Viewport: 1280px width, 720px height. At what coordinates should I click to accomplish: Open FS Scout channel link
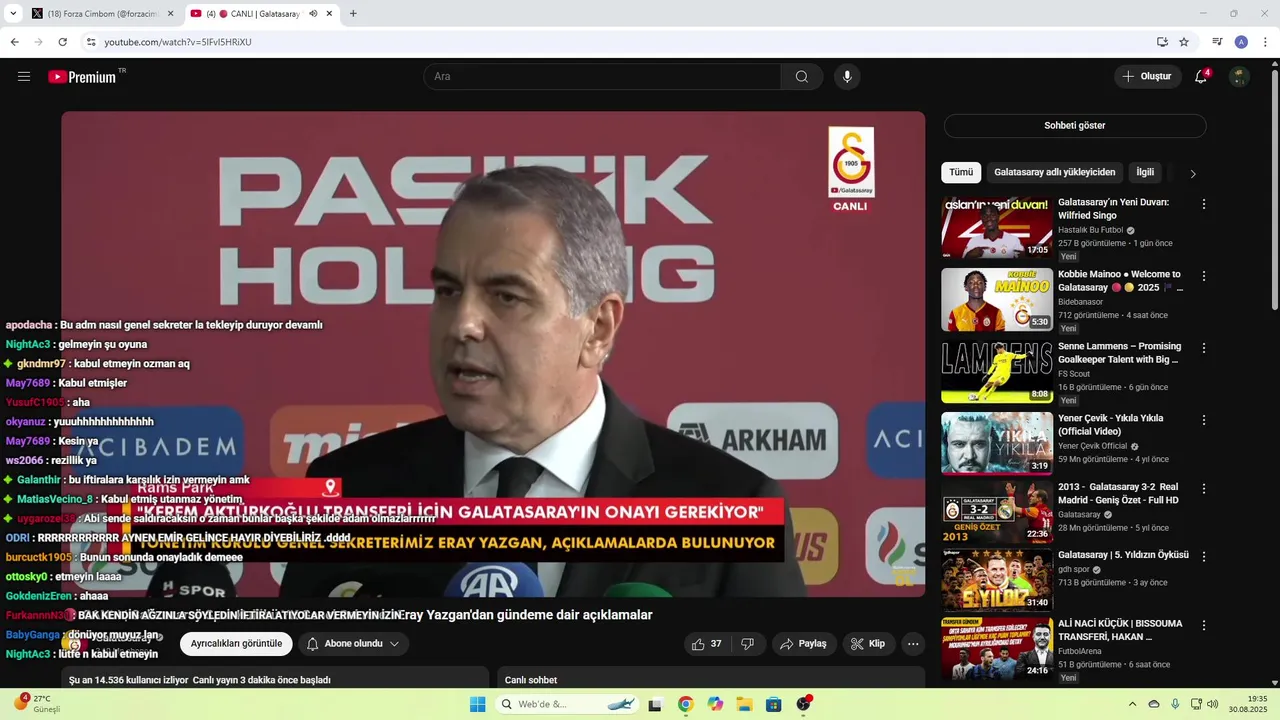[1074, 374]
